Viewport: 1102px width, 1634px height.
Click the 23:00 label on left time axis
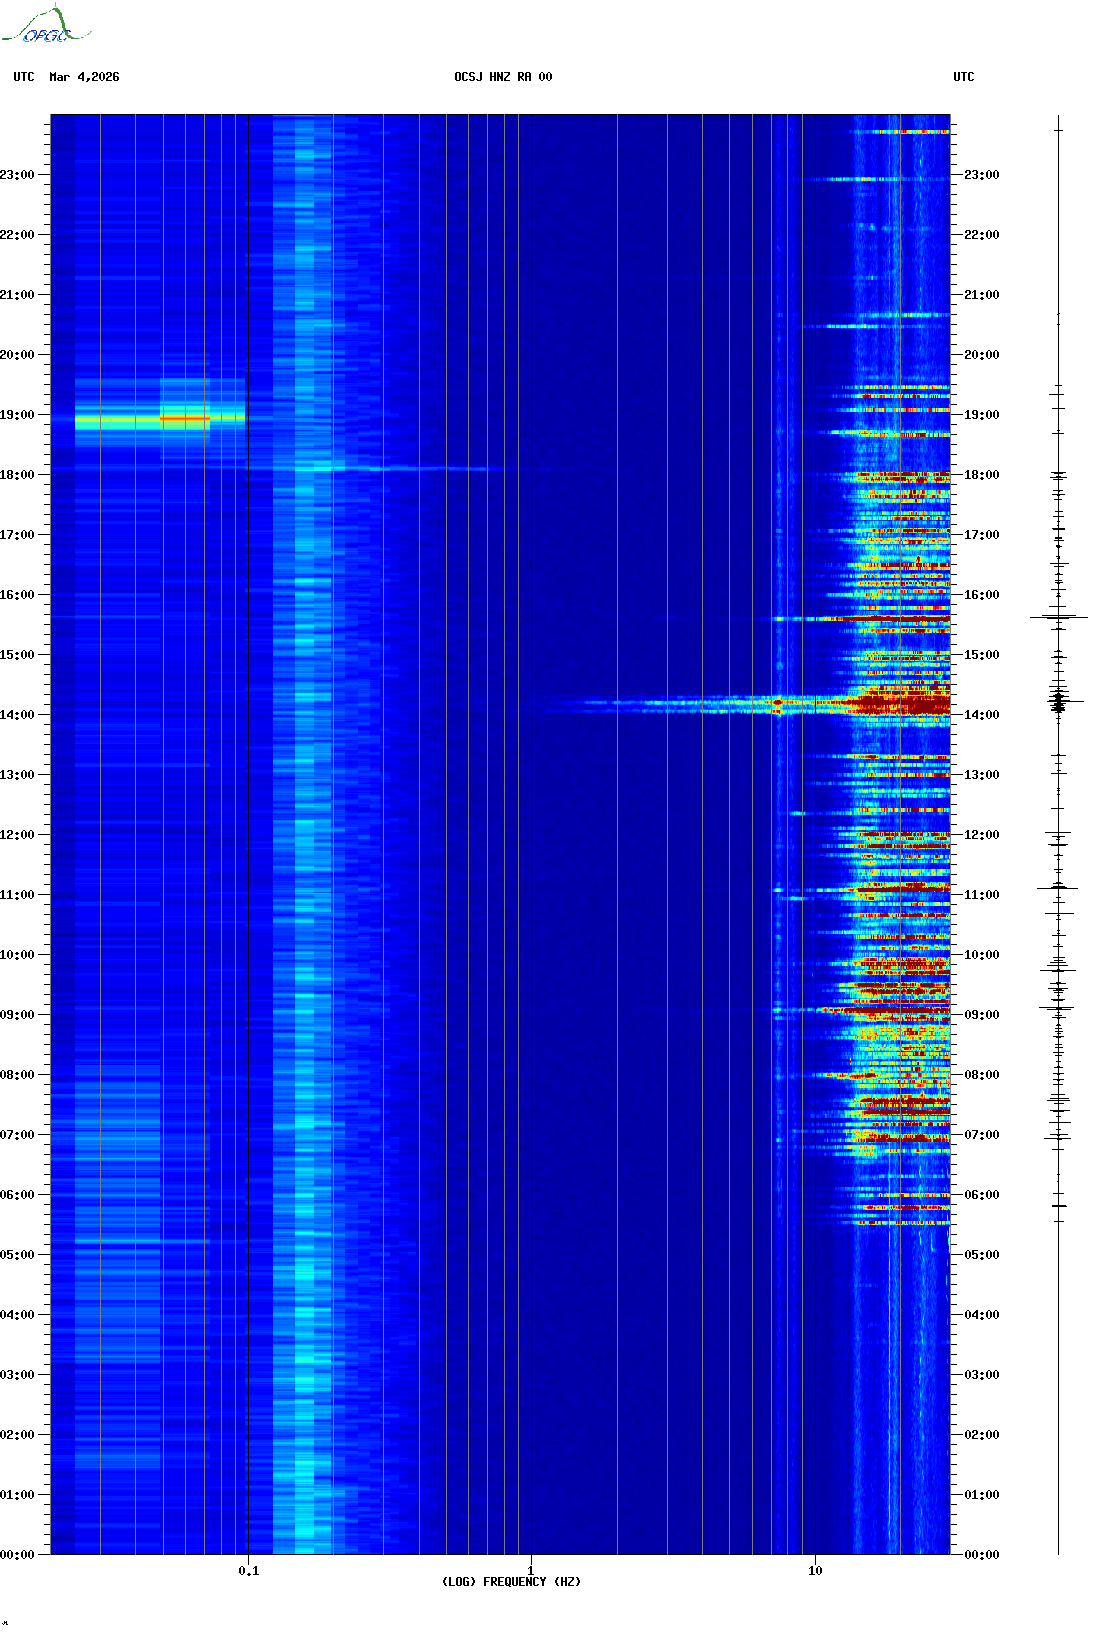[17, 175]
